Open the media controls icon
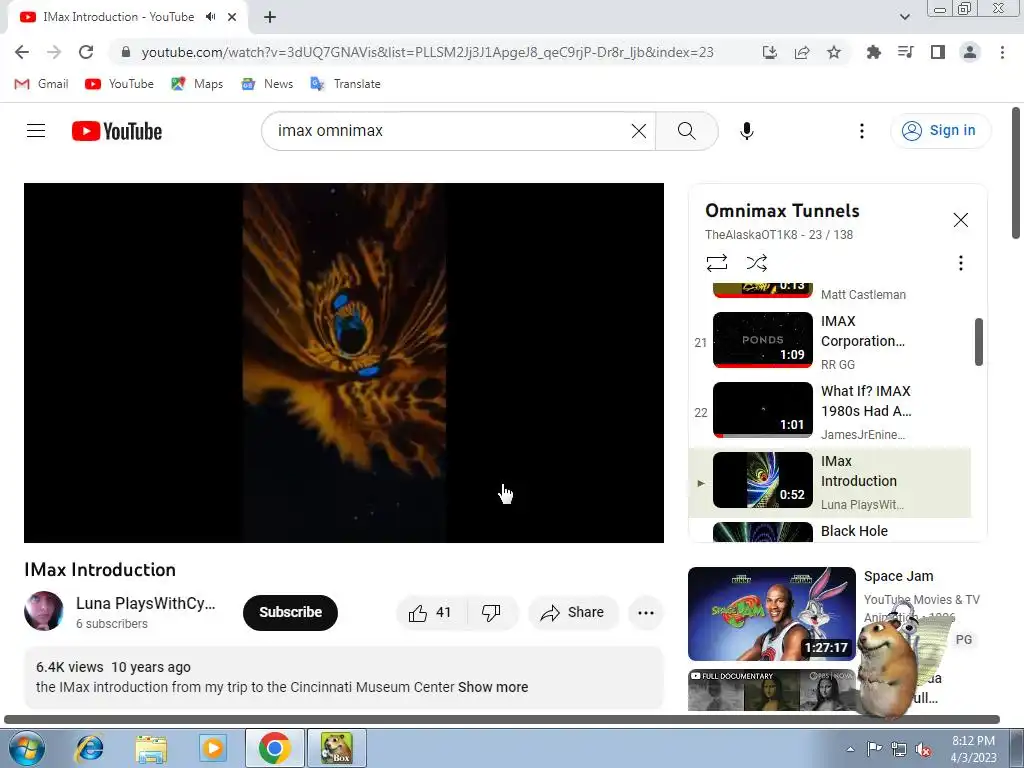 click(x=905, y=52)
